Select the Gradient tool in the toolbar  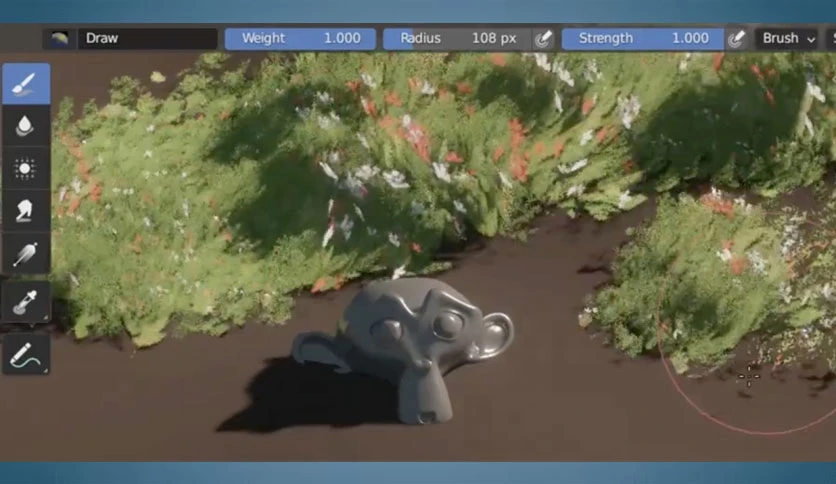26,253
